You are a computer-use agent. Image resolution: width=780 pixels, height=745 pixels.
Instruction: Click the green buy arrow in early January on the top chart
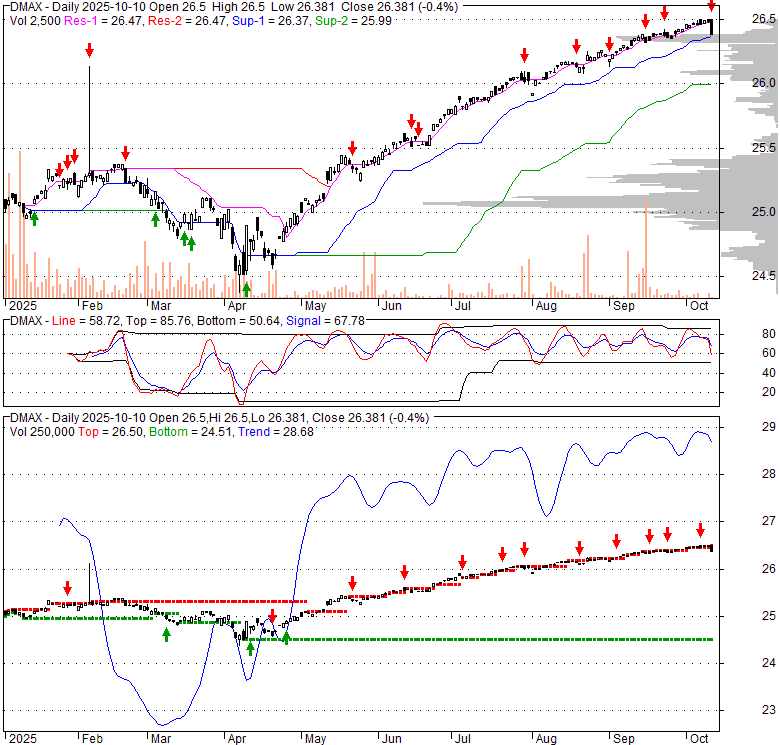point(34,218)
